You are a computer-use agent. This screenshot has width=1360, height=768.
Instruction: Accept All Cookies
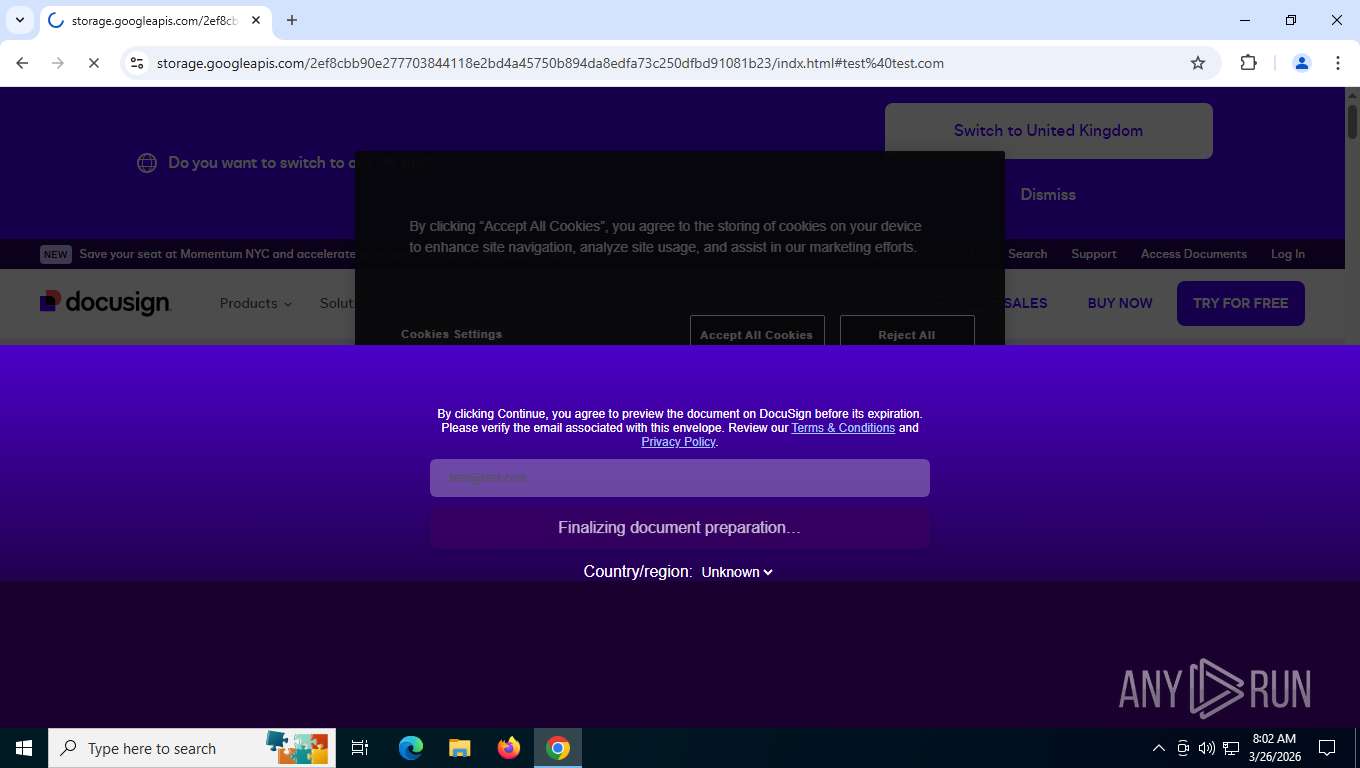point(757,332)
